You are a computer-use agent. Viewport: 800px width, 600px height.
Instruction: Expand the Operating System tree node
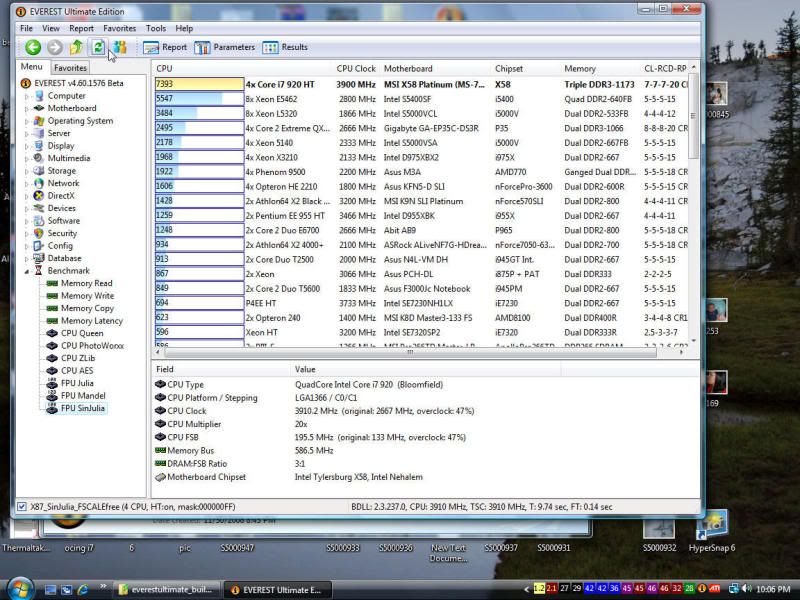click(x=27, y=121)
